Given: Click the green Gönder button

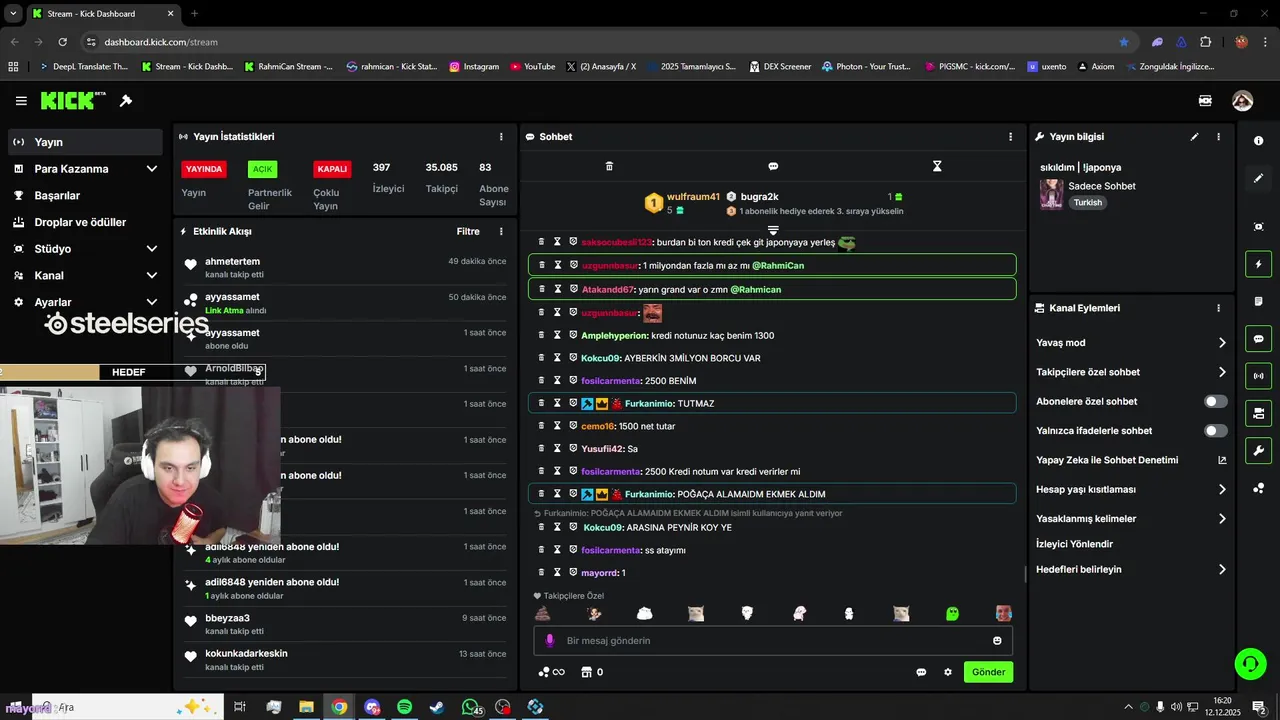Looking at the screenshot, I should (x=988, y=672).
